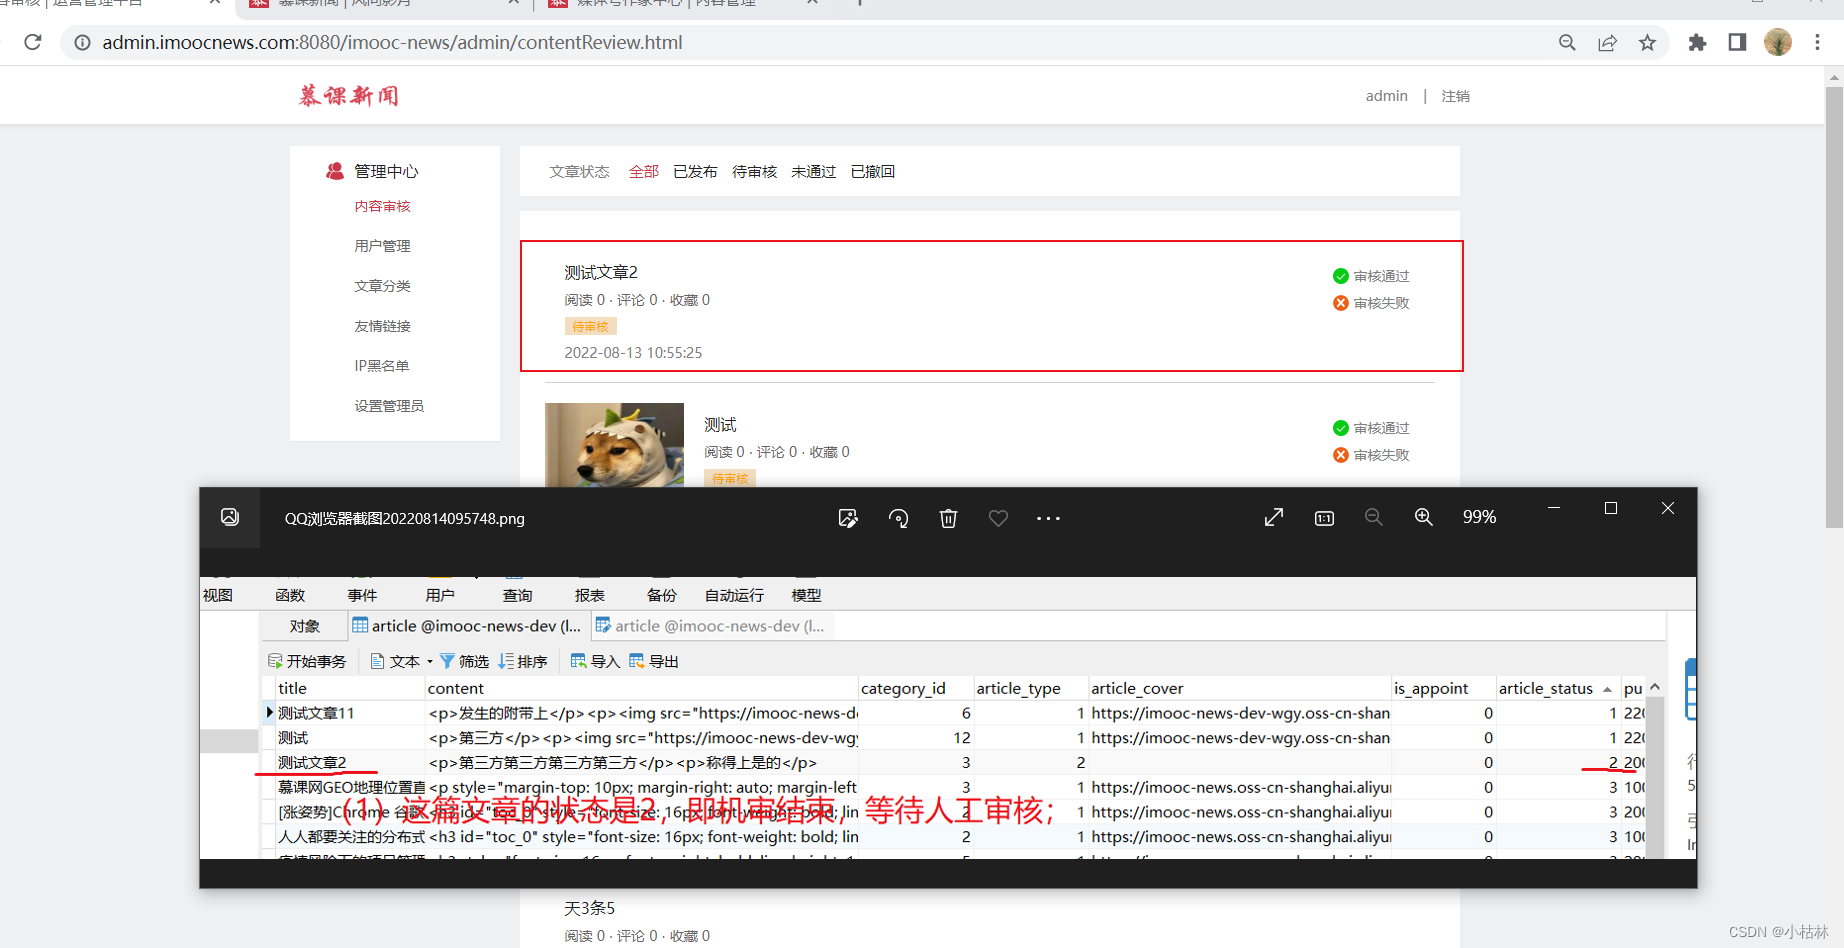1844x948 pixels.
Task: Click the 注销 logout link
Action: pyautogui.click(x=1456, y=95)
